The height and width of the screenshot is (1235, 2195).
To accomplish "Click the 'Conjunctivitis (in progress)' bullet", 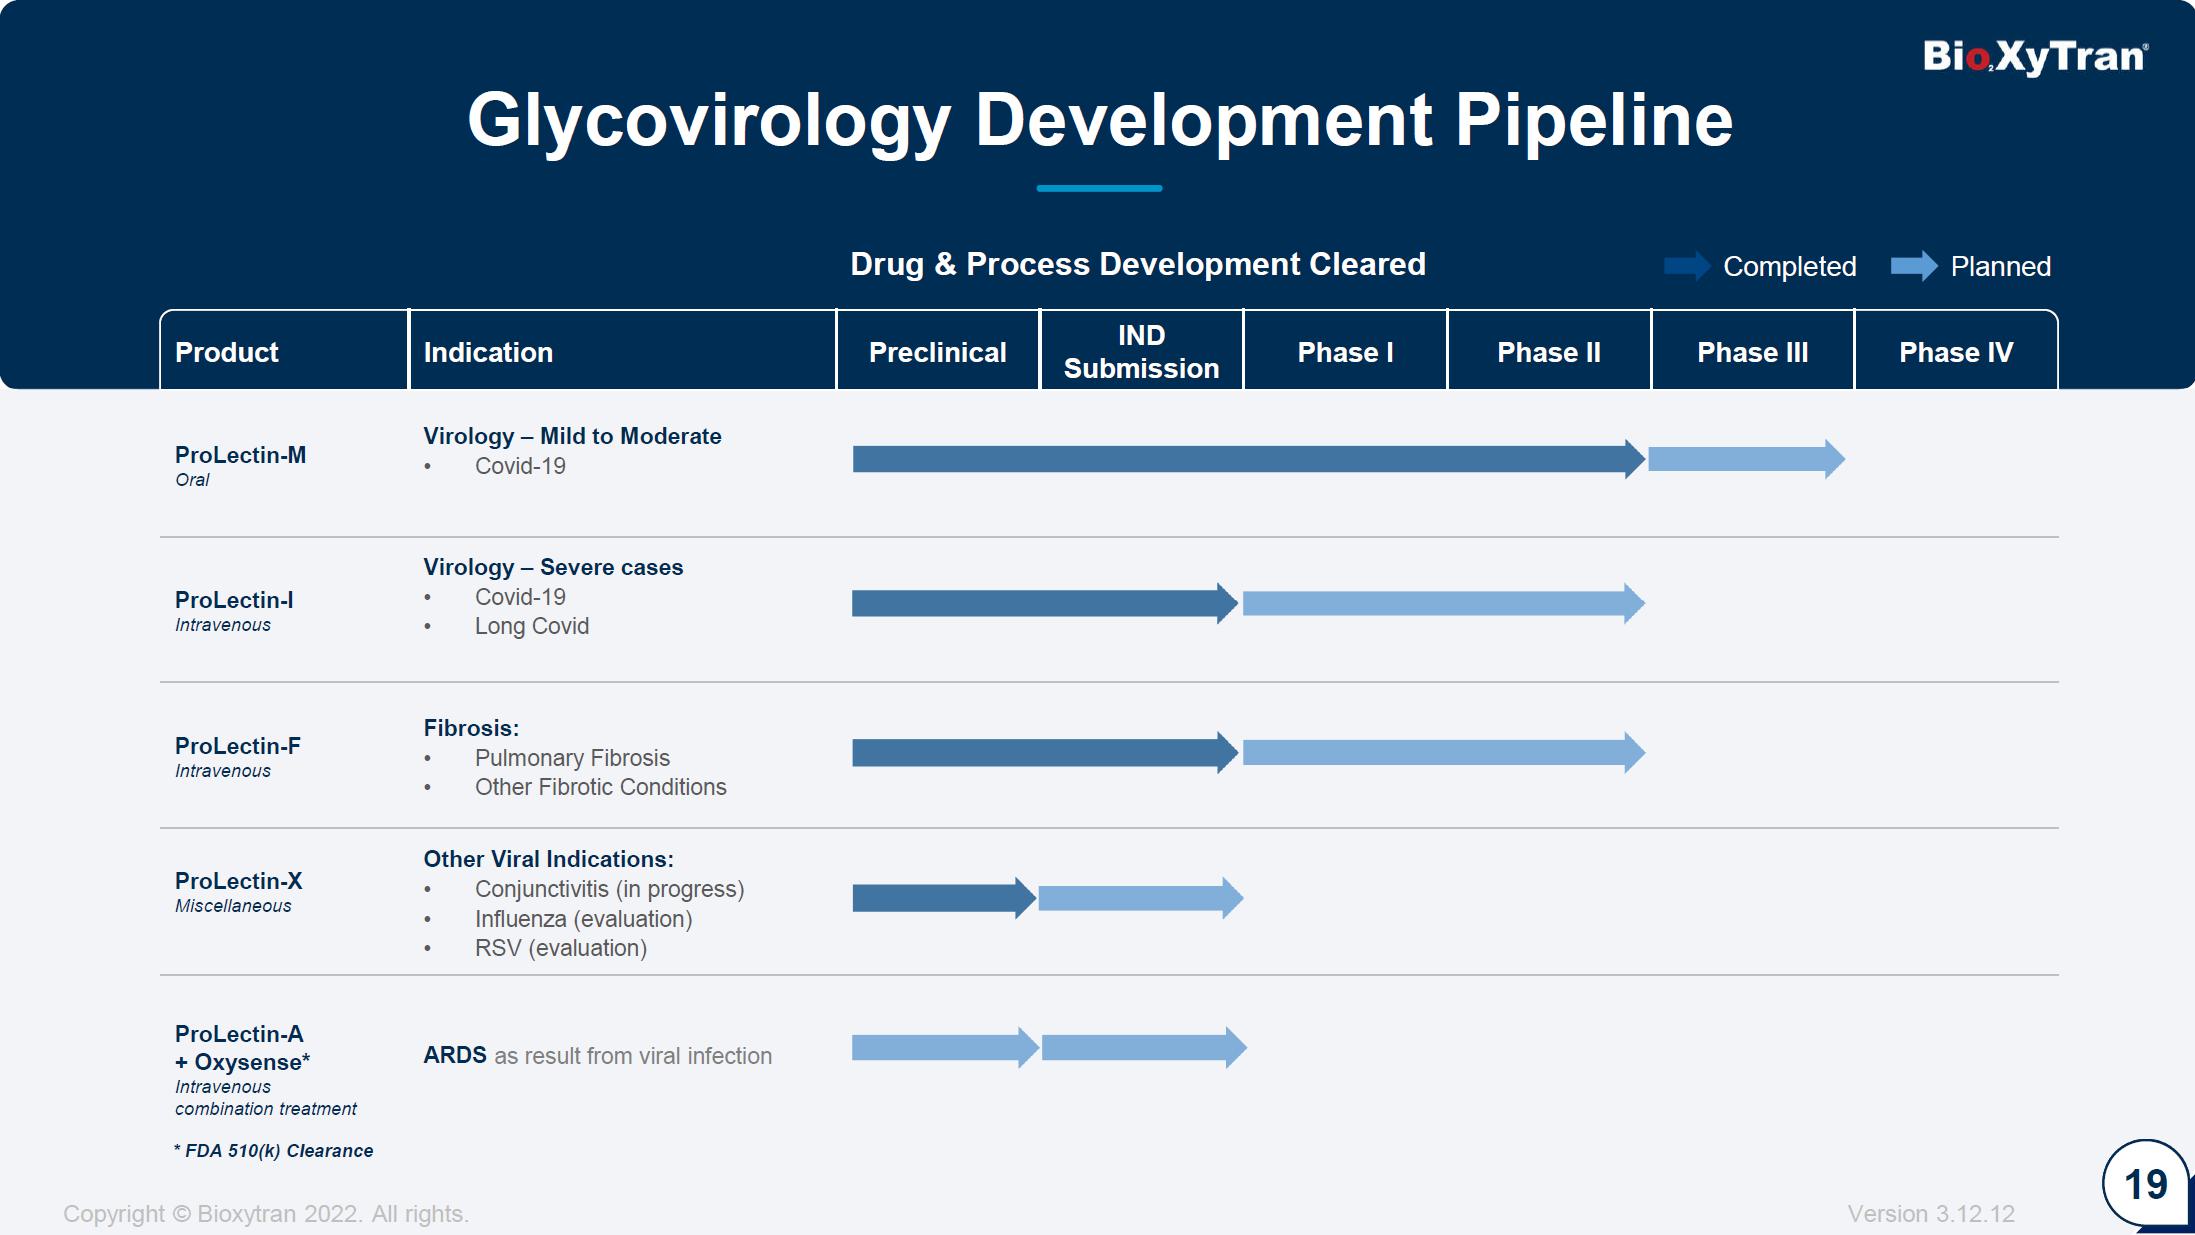I will (x=610, y=889).
